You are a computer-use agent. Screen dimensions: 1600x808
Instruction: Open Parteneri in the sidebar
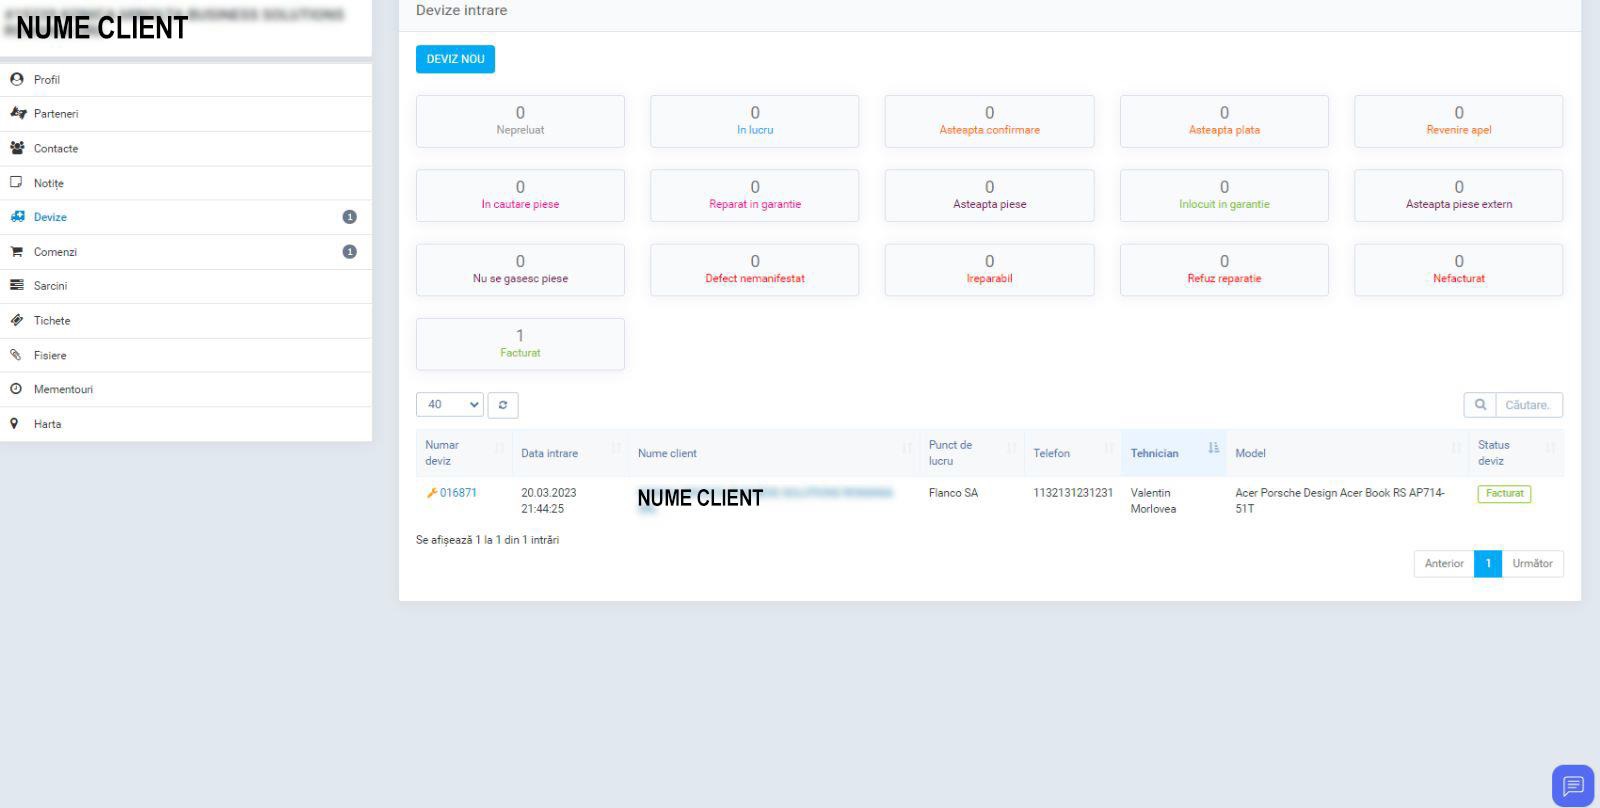[56, 114]
